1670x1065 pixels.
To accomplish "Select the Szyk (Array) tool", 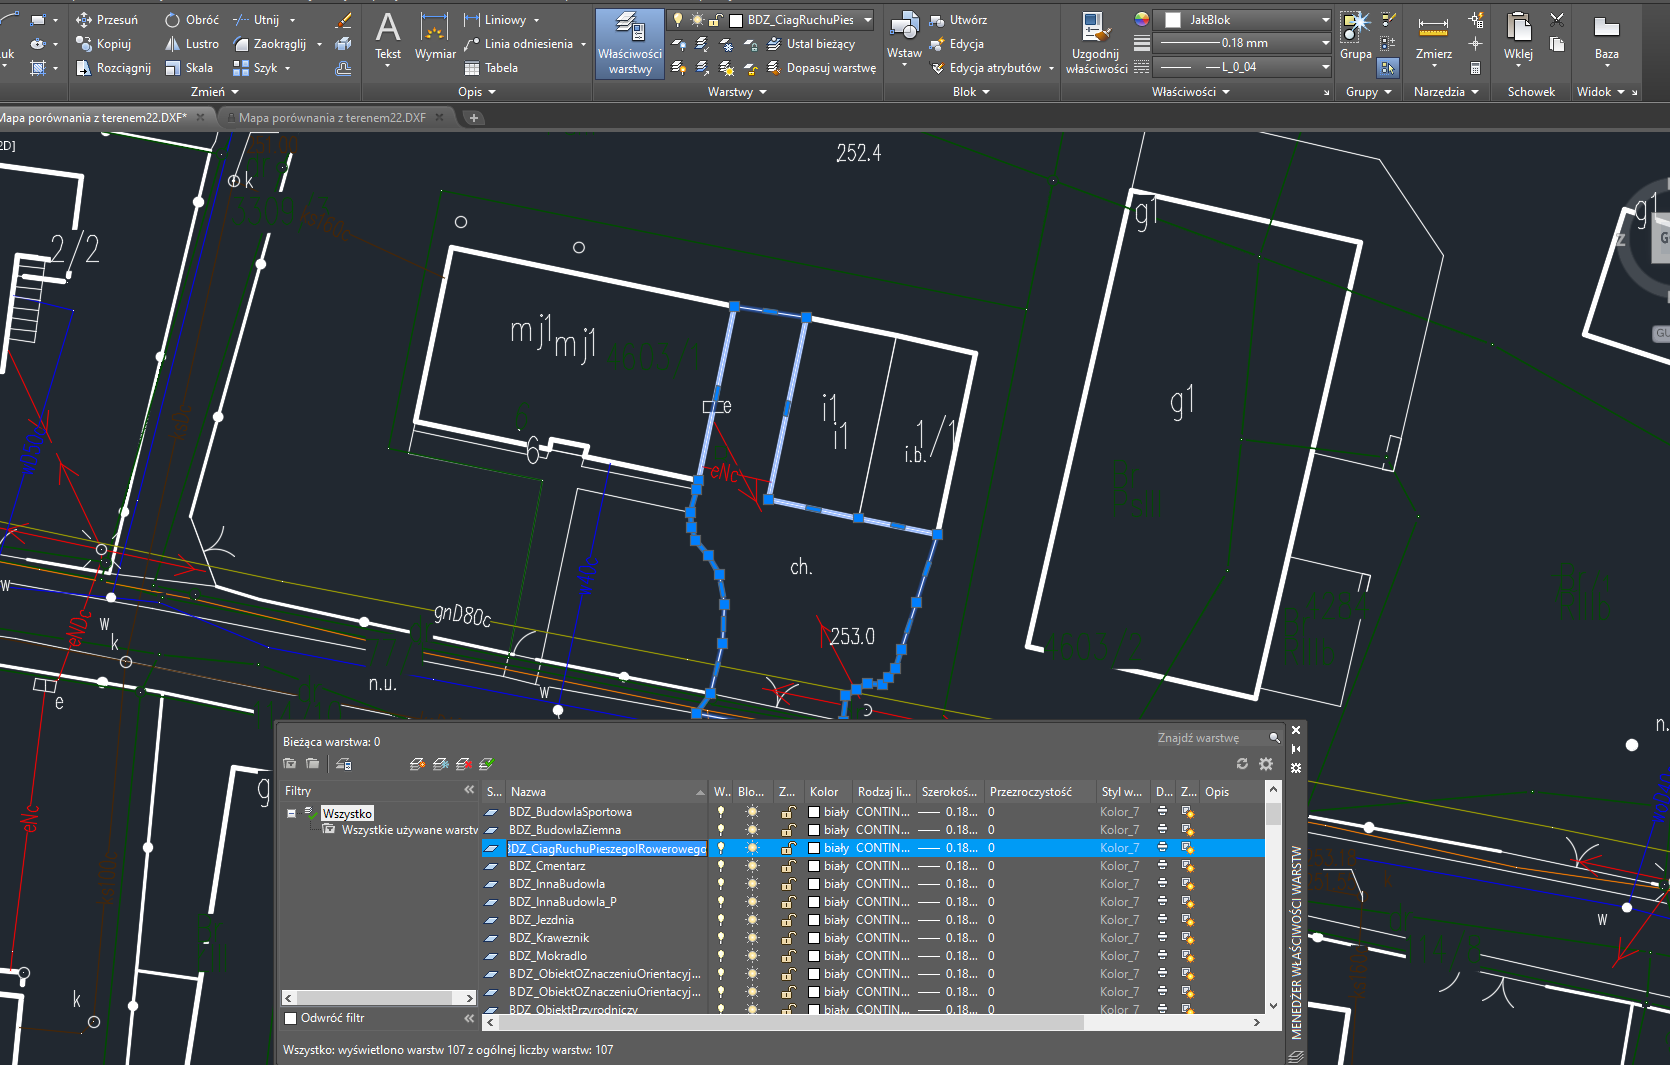I will [255, 68].
